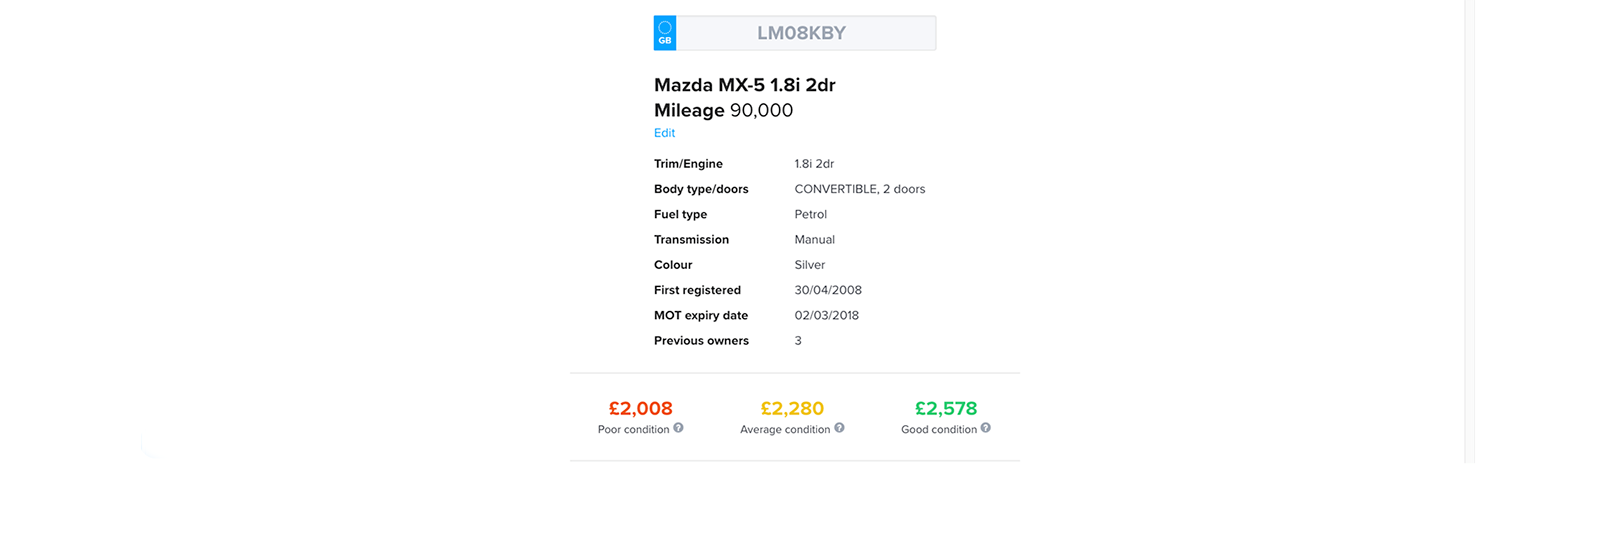Click the blue GB badge on the plate

point(665,33)
